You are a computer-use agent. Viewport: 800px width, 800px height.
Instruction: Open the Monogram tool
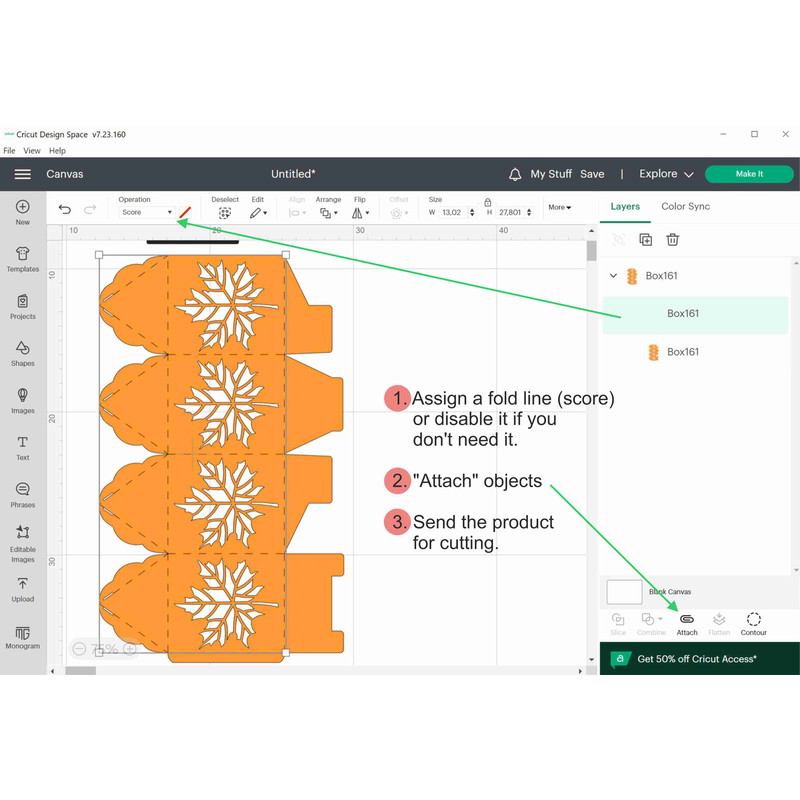22,636
